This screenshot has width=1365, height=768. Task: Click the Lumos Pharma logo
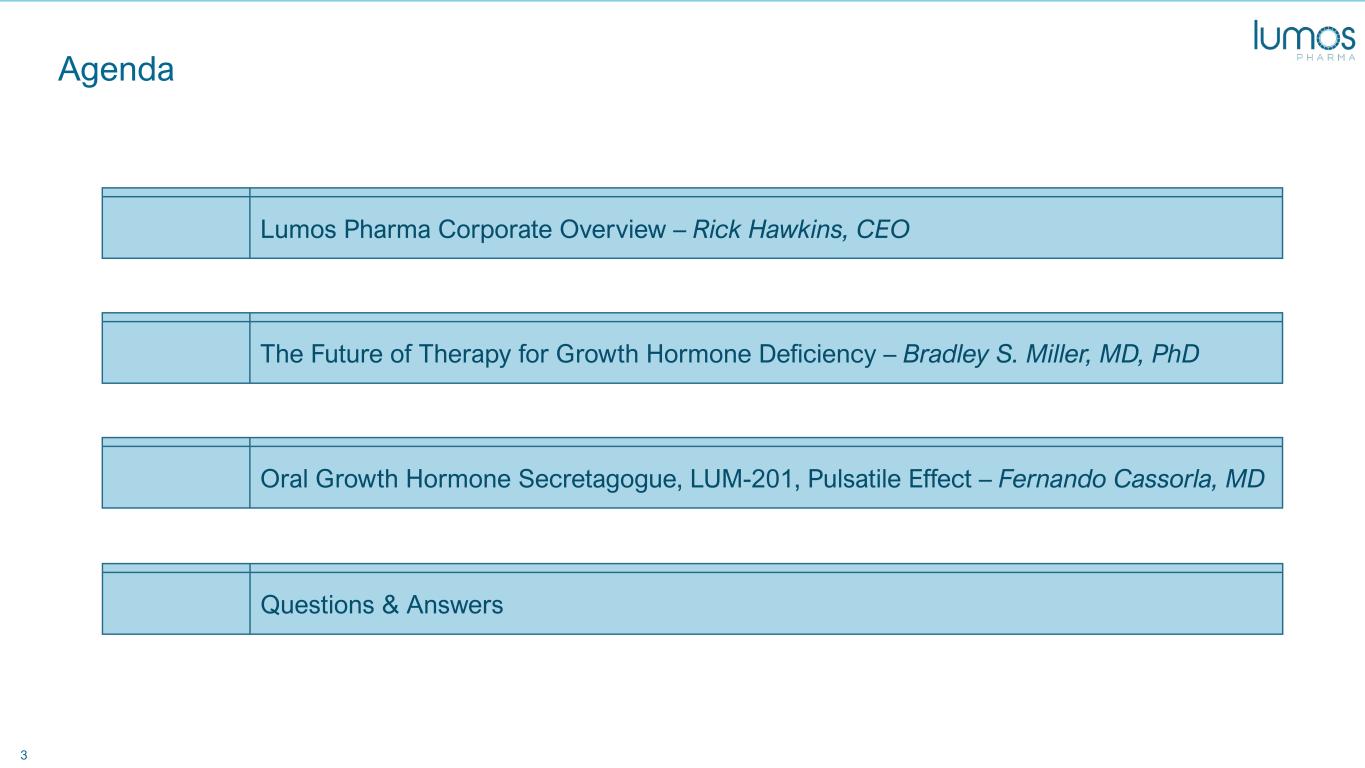click(1303, 40)
